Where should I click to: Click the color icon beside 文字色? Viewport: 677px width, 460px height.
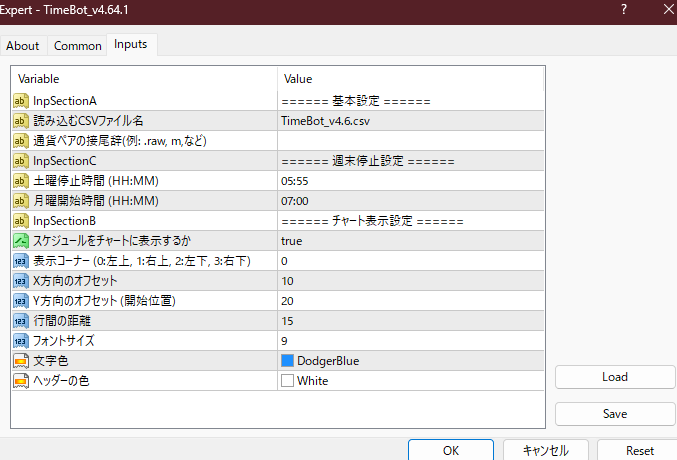click(21, 361)
